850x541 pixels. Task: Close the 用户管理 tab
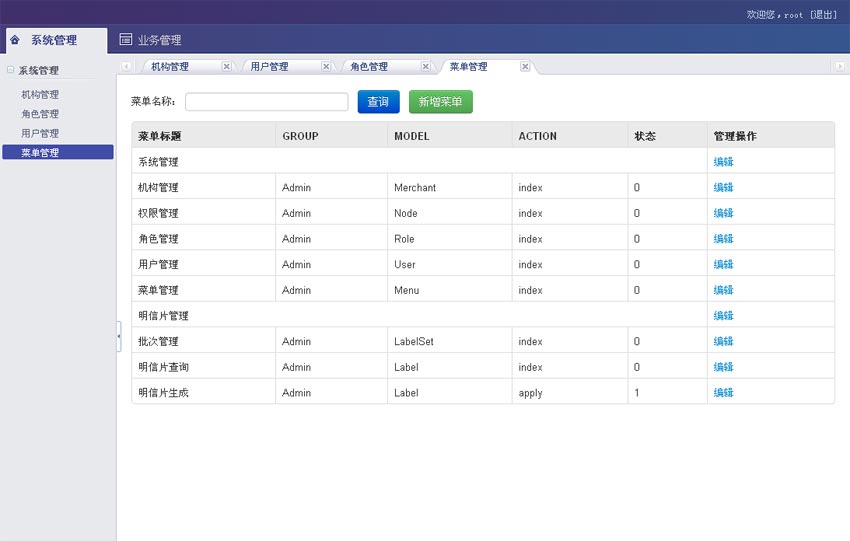(326, 67)
